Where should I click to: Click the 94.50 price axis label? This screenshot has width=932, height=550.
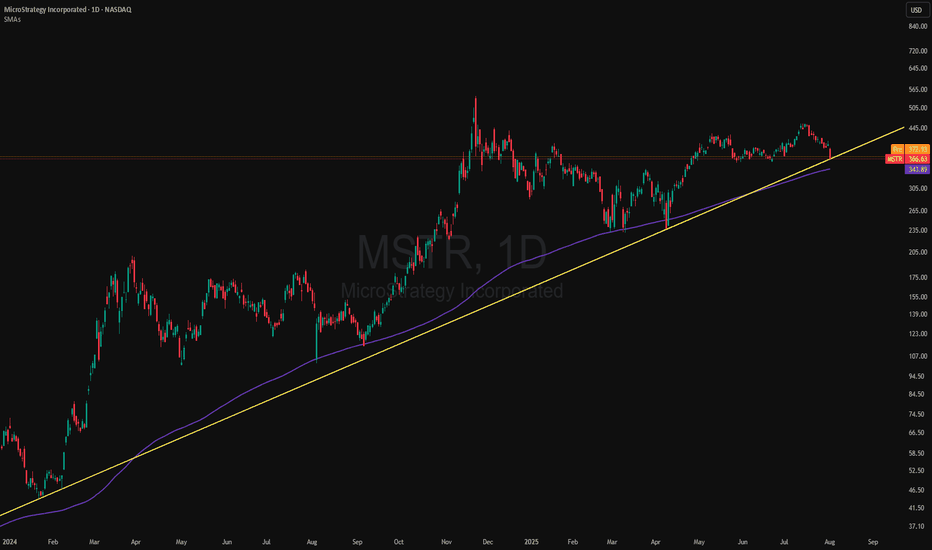click(918, 376)
